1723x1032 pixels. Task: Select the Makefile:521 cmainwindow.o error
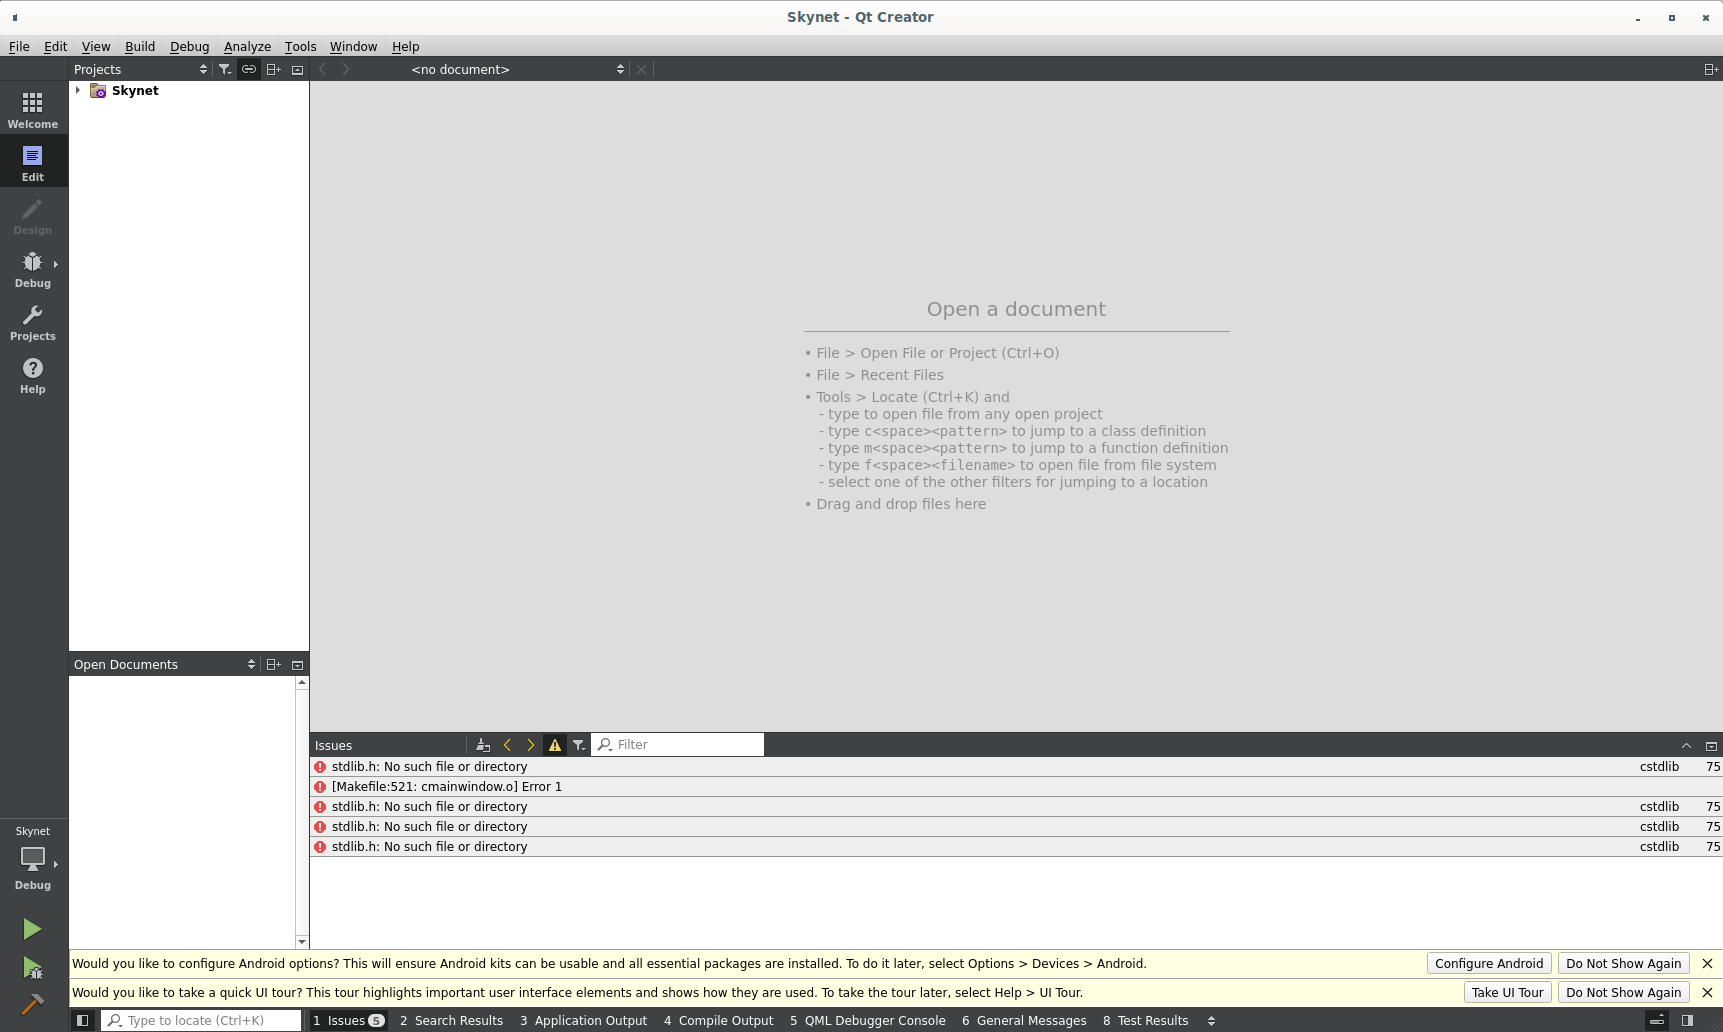[1016, 787]
